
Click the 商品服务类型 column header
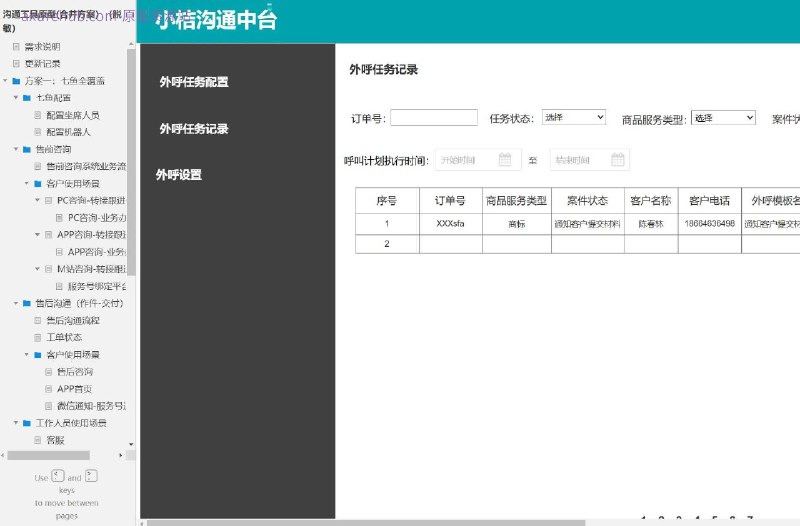tap(516, 201)
